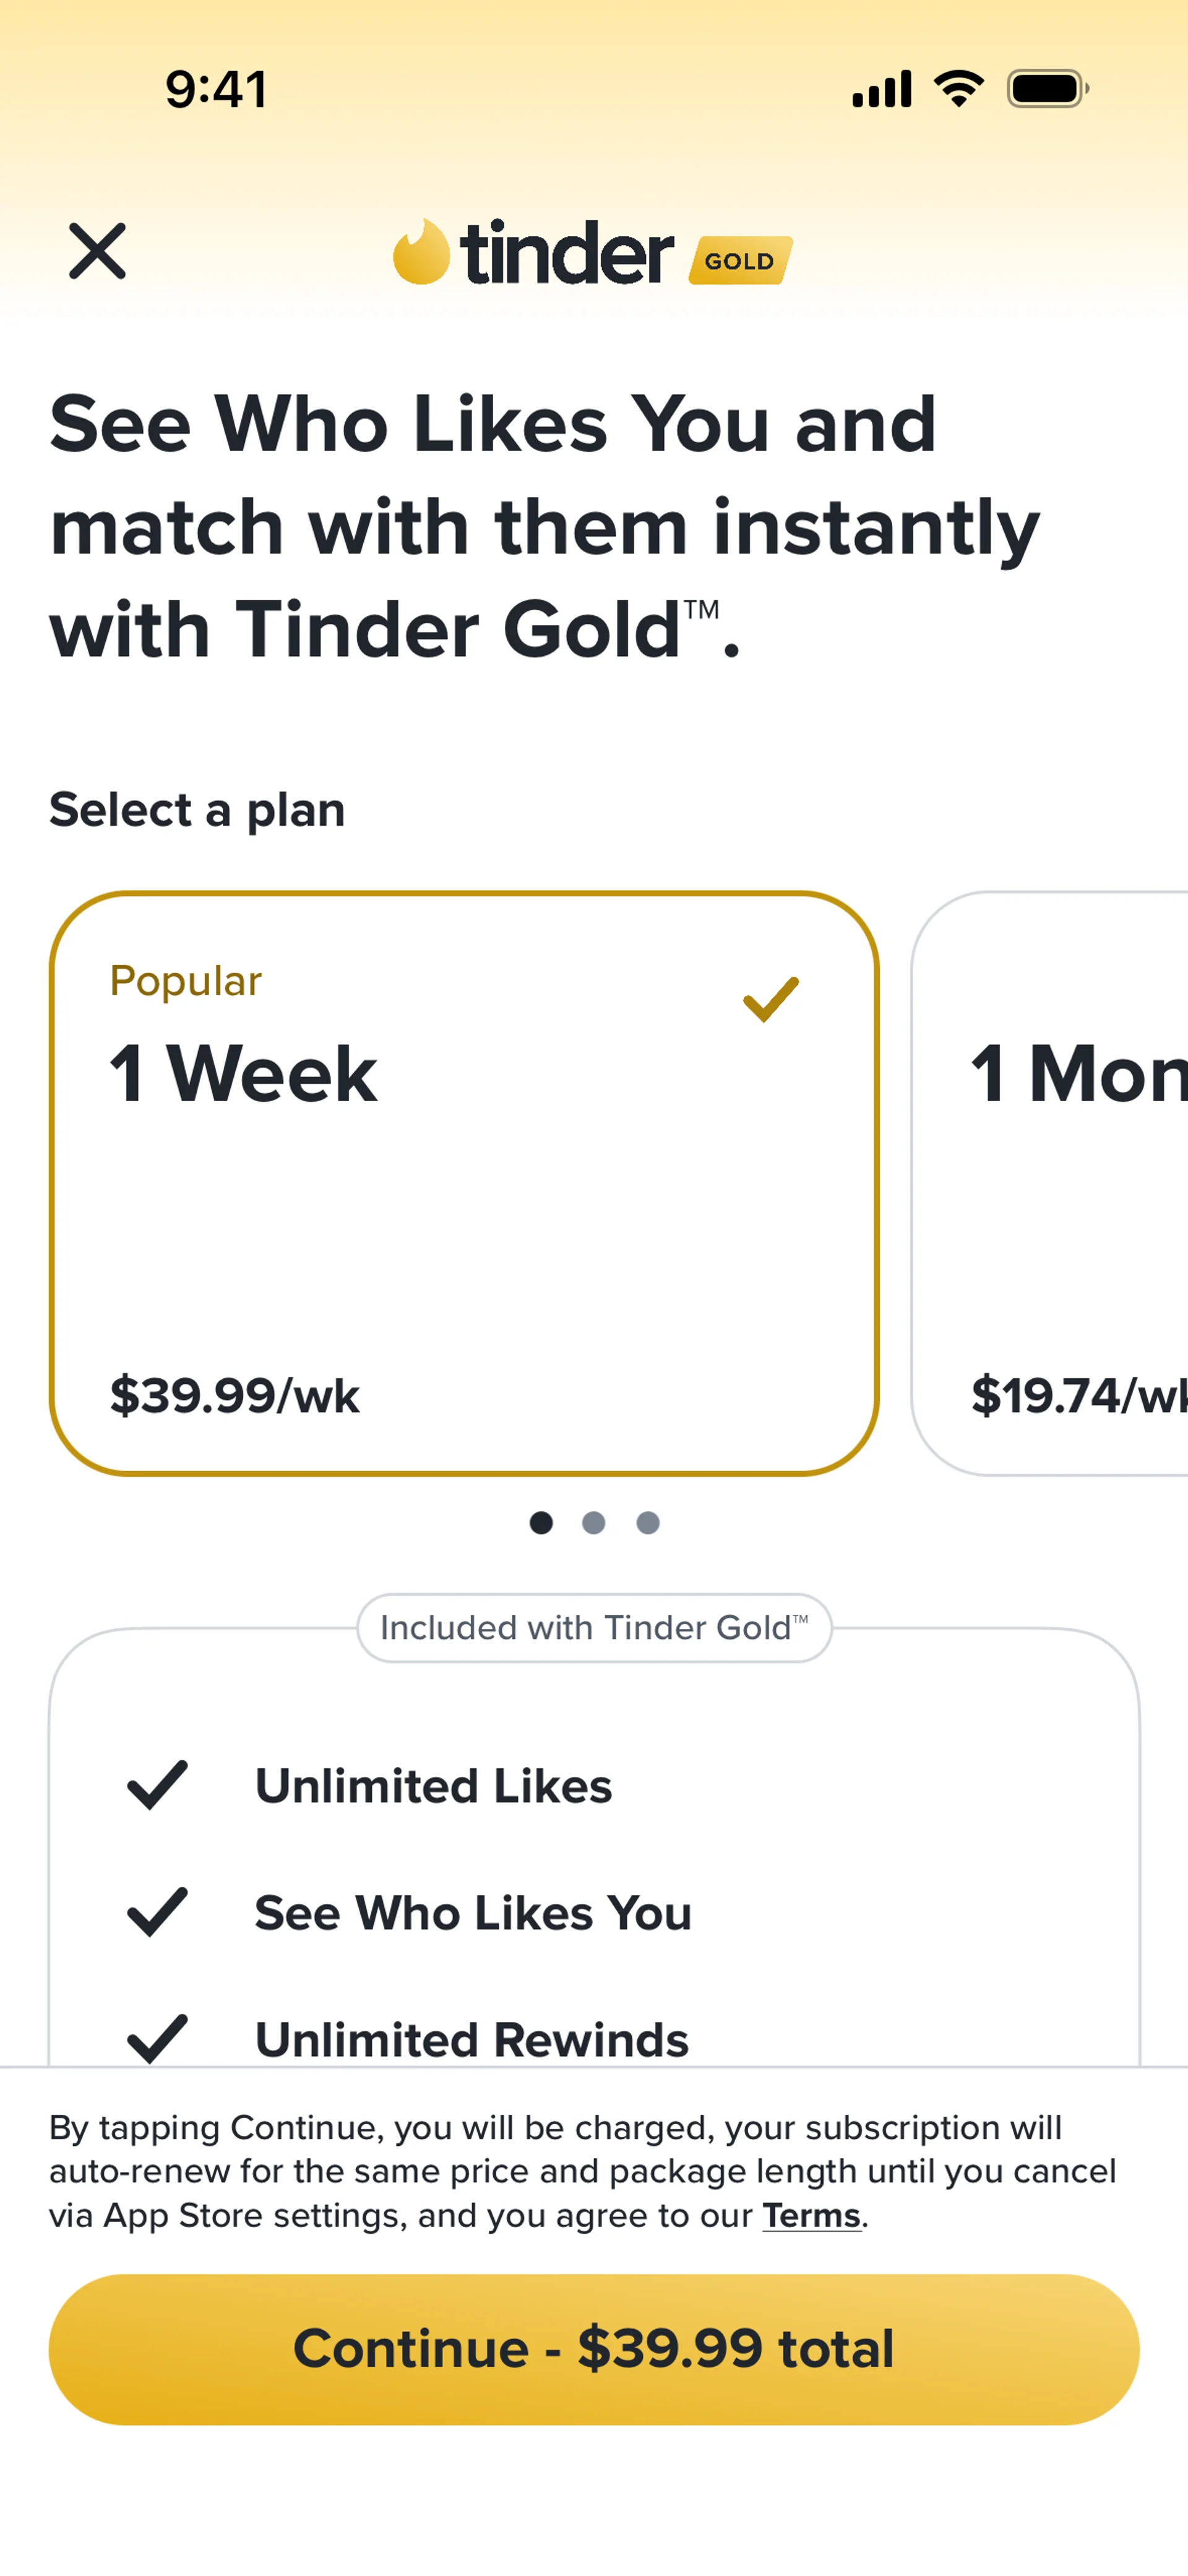The image size is (1188, 2576).
Task: Tap the Unlimited Likes feature text
Action: [434, 1786]
